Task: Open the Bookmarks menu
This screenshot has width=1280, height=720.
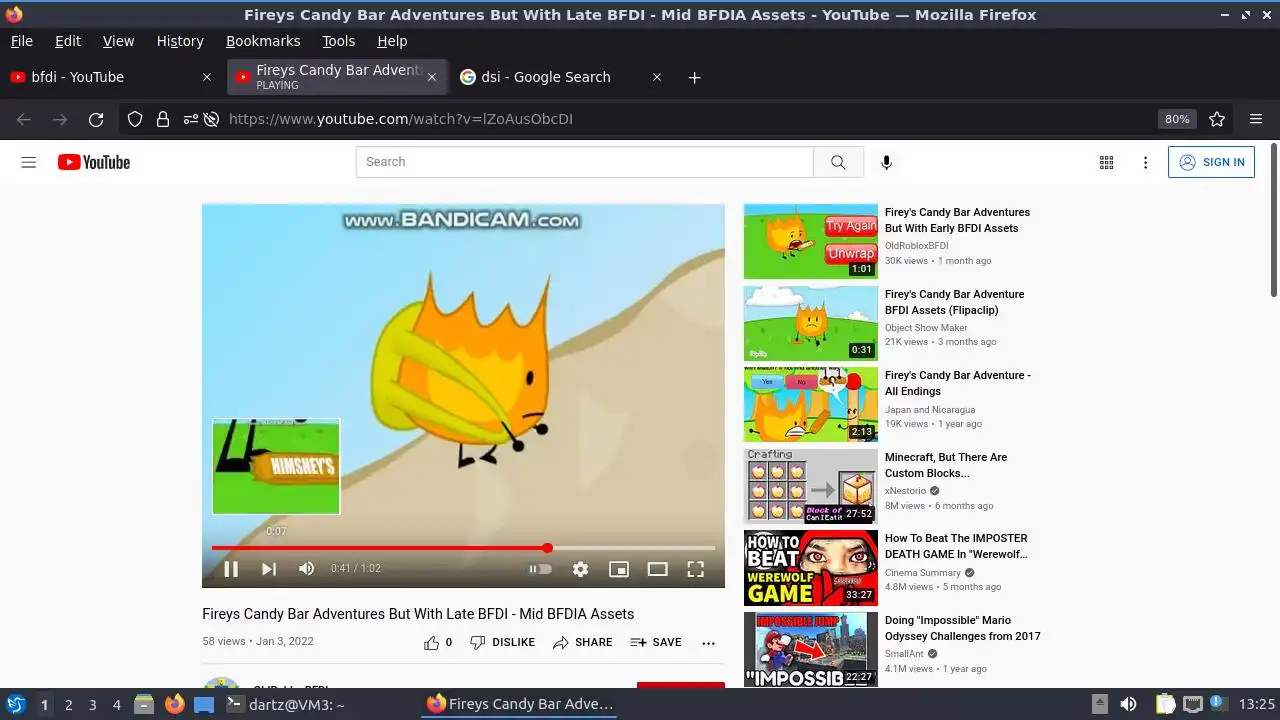Action: point(263,41)
